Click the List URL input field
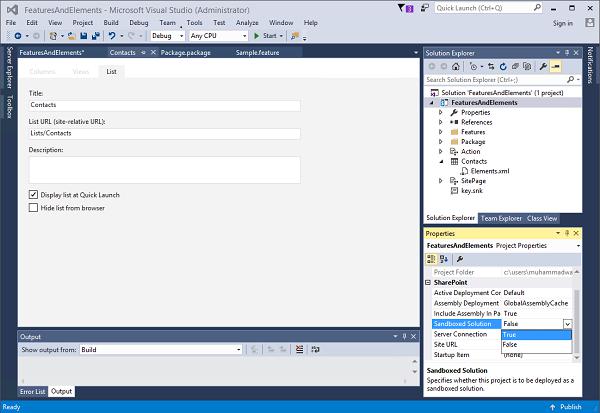The image size is (600, 413). [165, 133]
